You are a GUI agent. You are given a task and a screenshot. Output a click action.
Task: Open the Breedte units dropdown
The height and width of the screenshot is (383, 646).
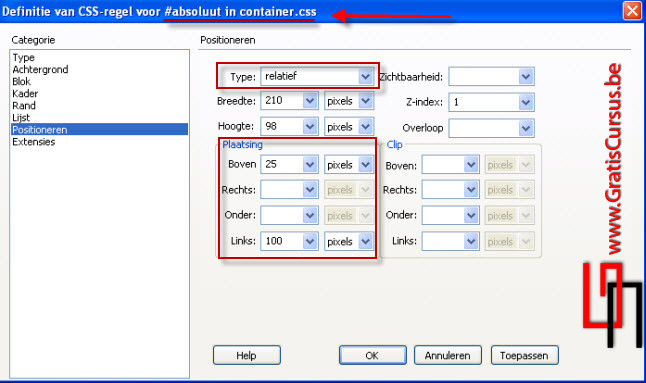point(365,101)
